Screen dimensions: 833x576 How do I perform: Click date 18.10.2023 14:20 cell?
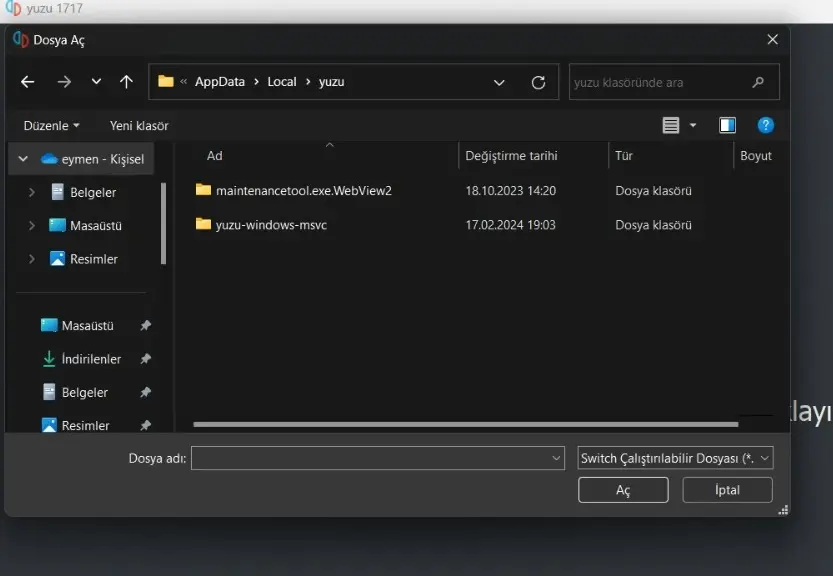(511, 191)
